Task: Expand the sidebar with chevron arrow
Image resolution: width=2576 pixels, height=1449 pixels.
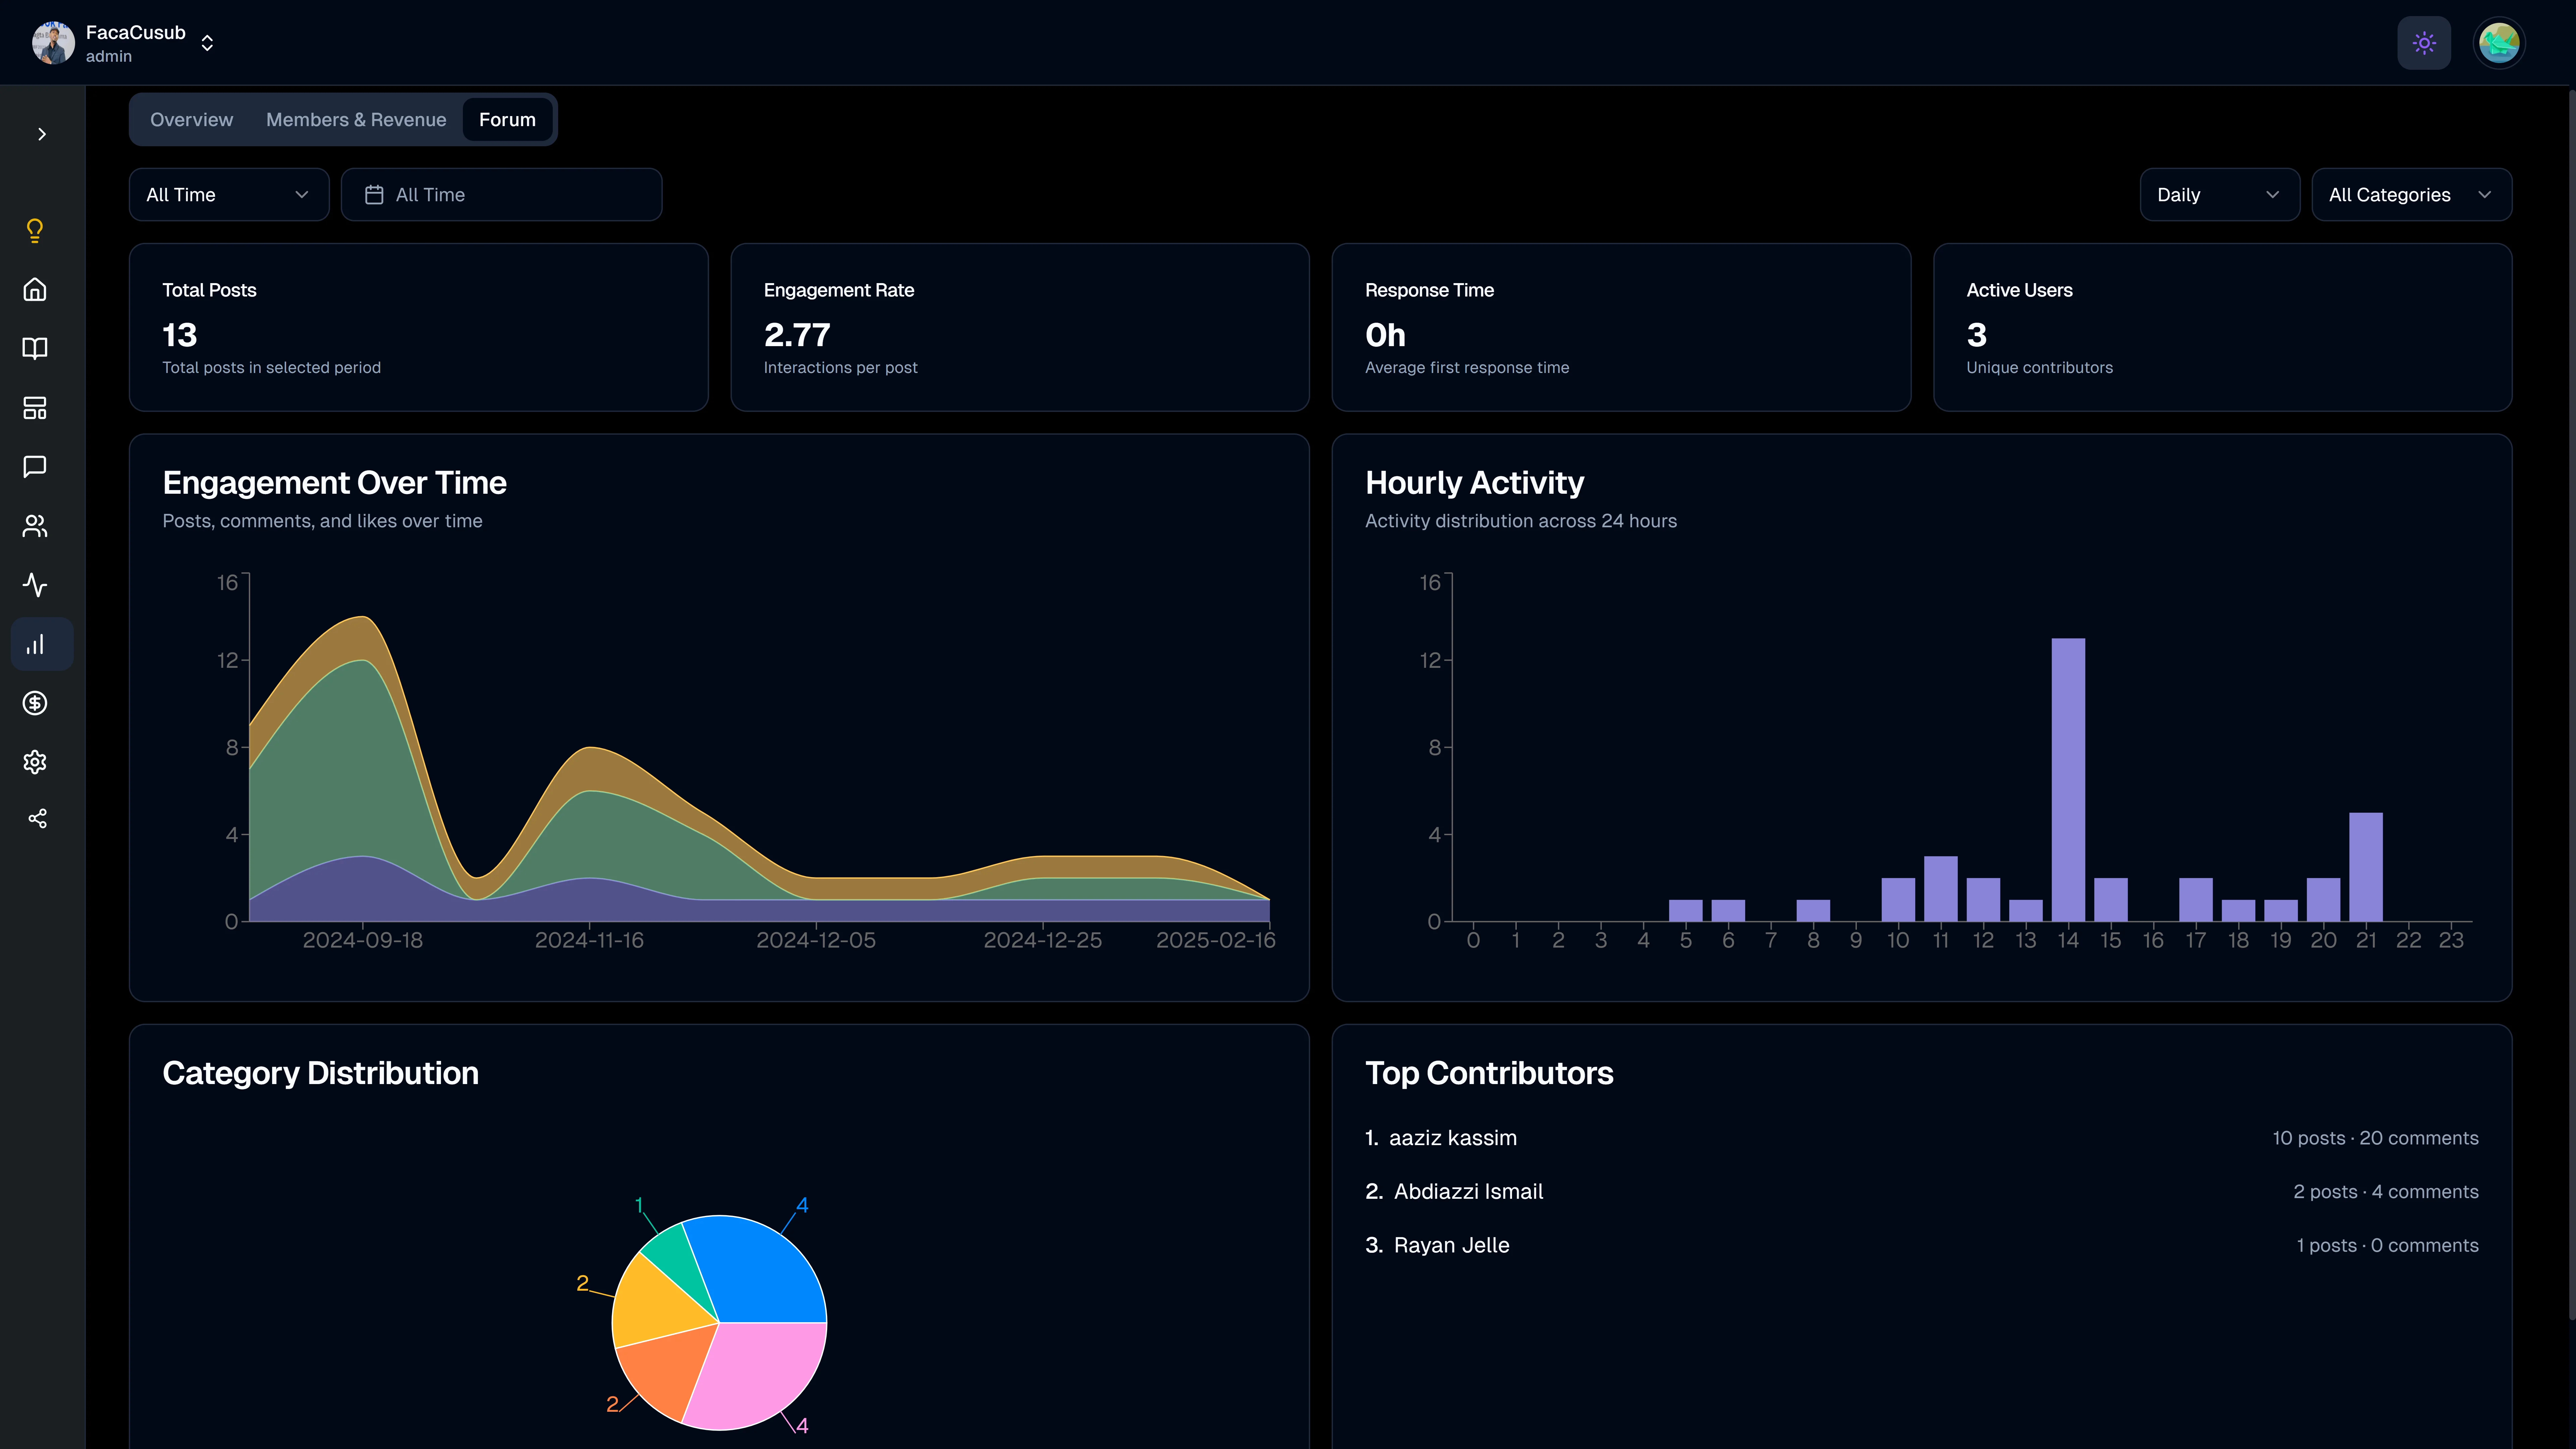Action: (42, 134)
